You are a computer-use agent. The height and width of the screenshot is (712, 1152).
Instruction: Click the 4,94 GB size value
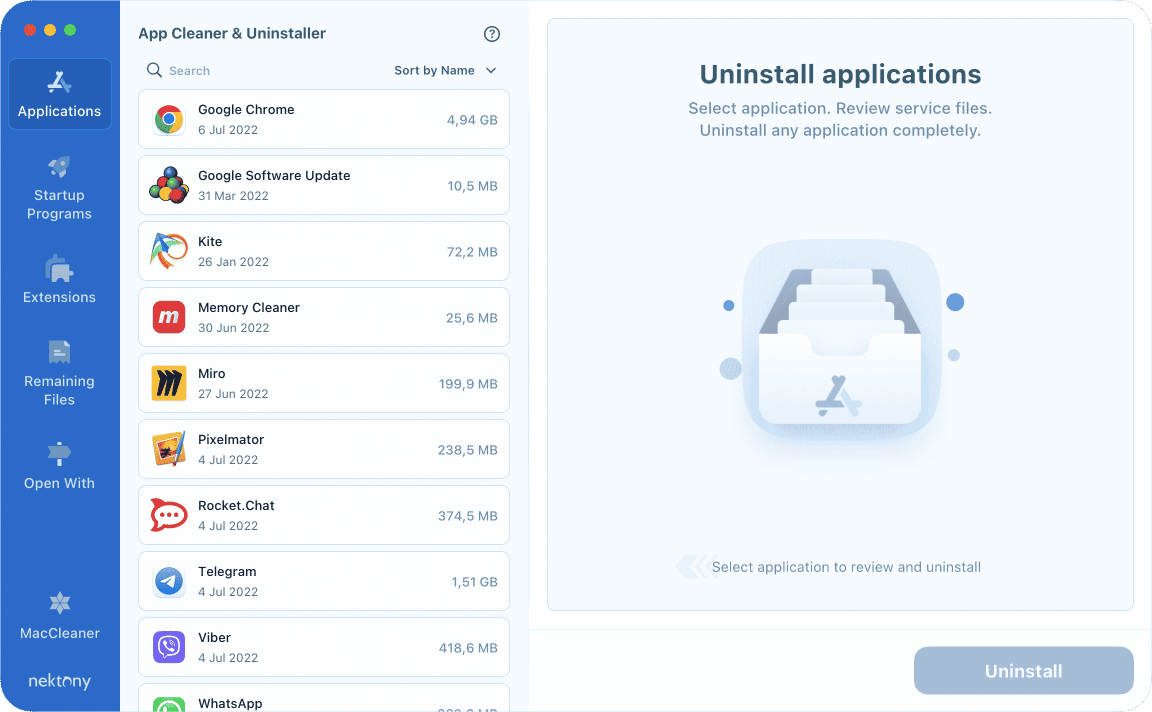(472, 120)
